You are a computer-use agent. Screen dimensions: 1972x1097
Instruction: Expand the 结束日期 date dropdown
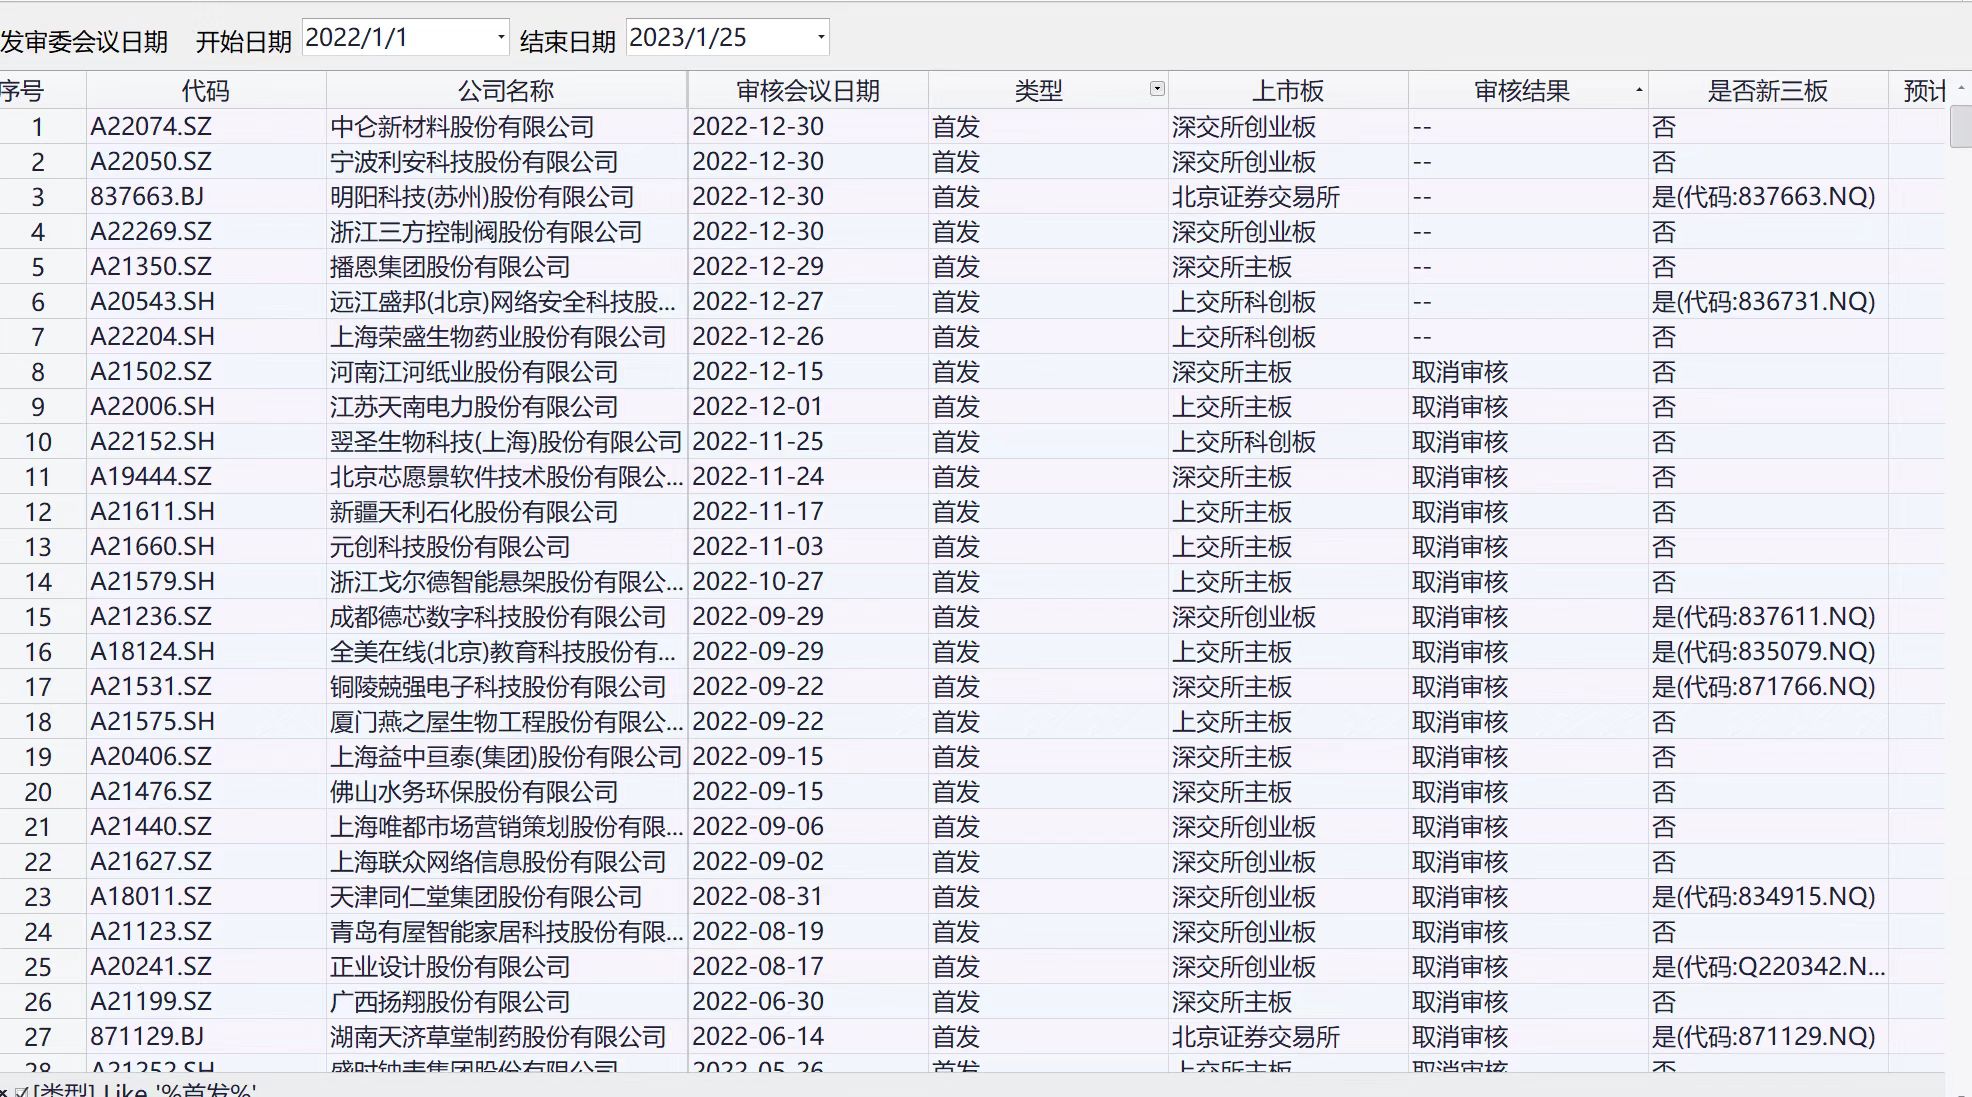(821, 38)
